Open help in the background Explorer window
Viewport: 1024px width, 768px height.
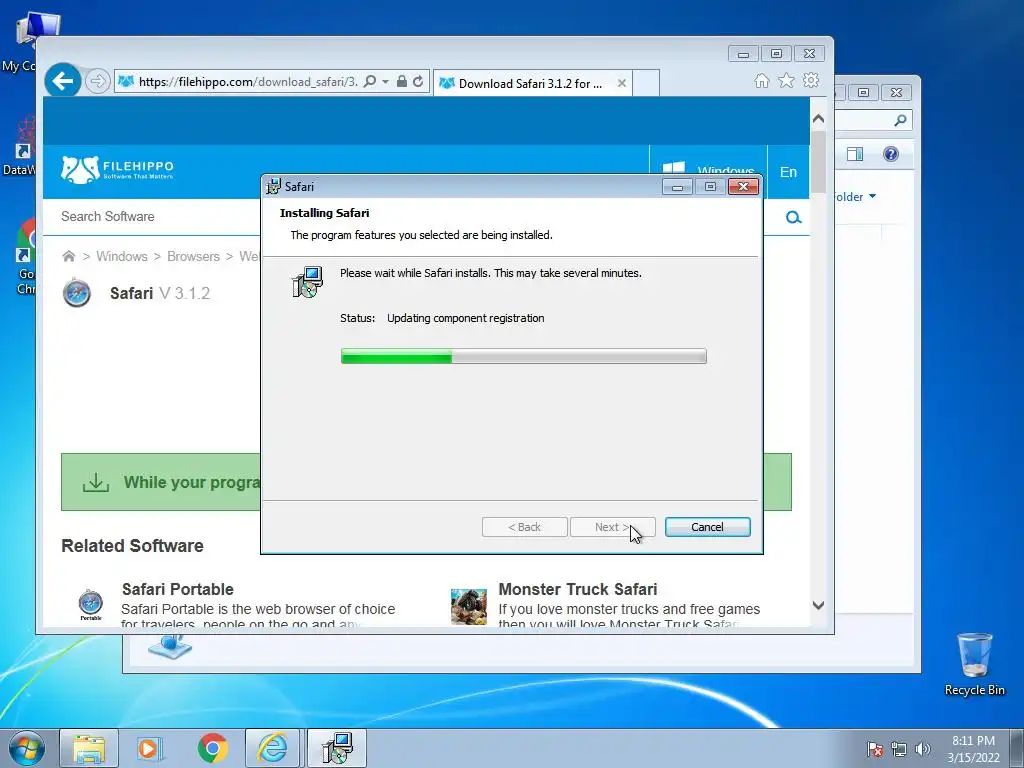(891, 154)
